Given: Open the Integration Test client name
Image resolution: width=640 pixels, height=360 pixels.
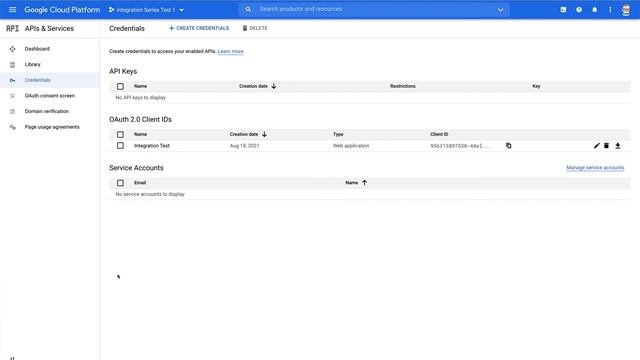Looking at the screenshot, I should pos(151,146).
